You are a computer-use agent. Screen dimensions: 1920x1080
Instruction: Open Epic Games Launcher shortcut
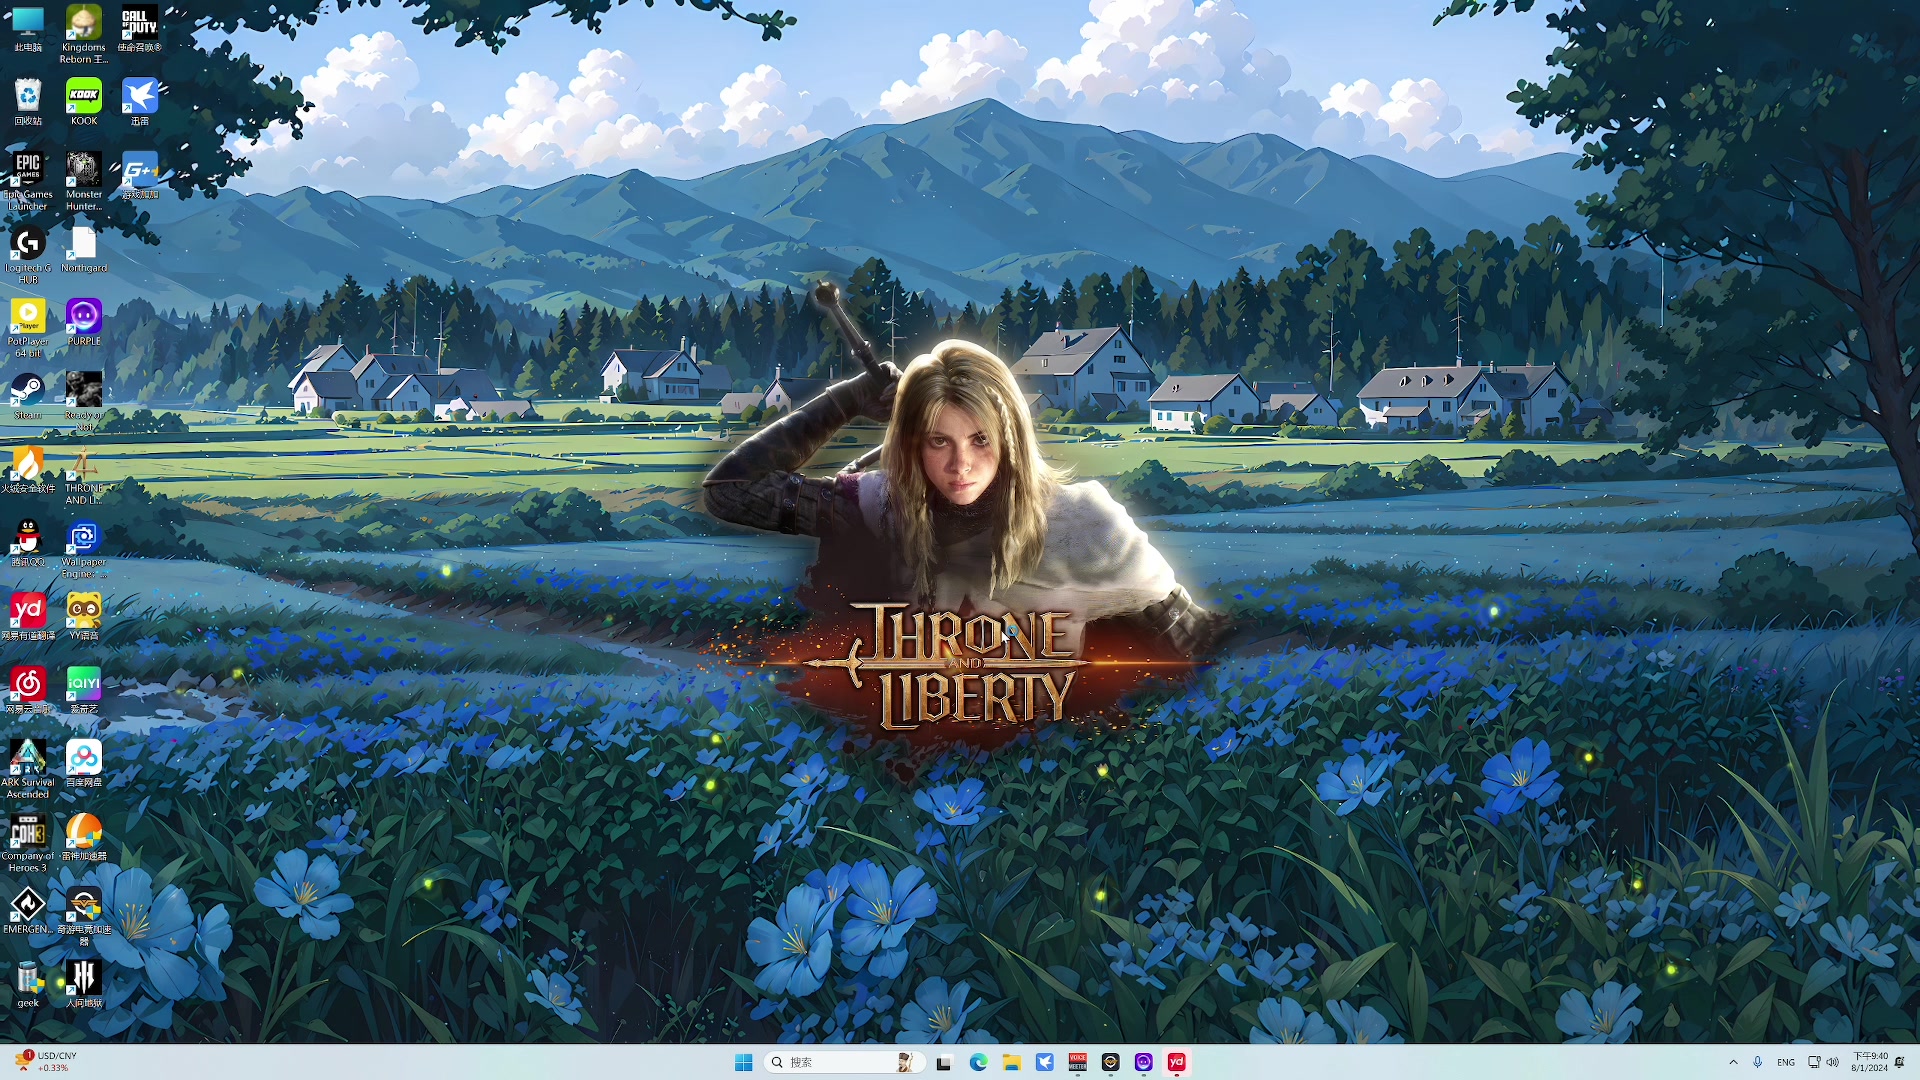click(x=28, y=171)
